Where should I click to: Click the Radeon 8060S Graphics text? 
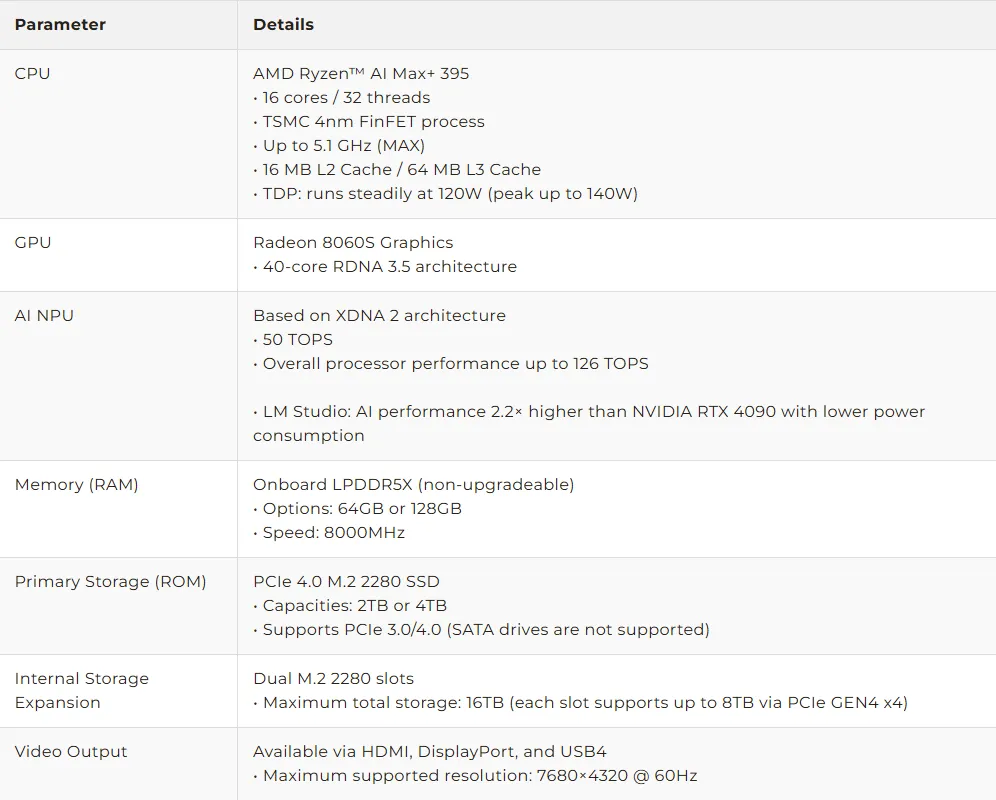pos(353,242)
